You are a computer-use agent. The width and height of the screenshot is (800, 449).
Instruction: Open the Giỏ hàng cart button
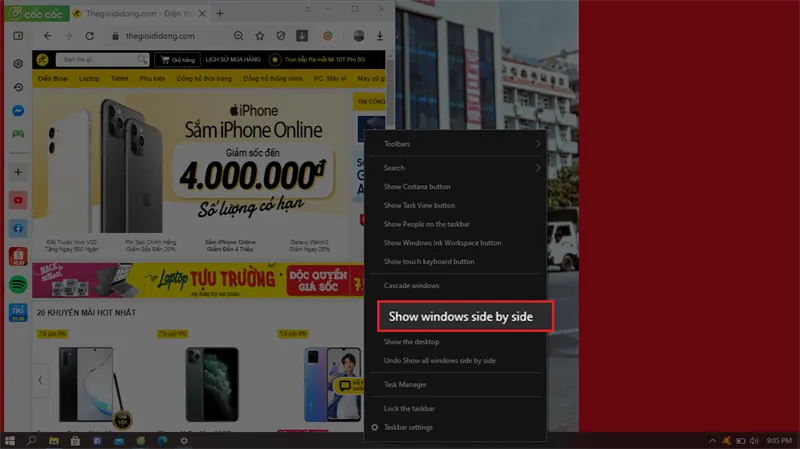coord(178,60)
